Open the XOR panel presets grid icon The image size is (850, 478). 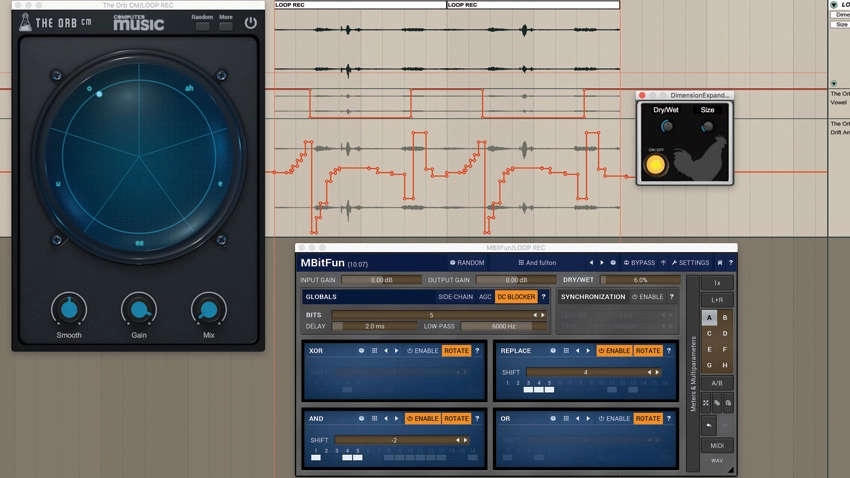(x=375, y=351)
